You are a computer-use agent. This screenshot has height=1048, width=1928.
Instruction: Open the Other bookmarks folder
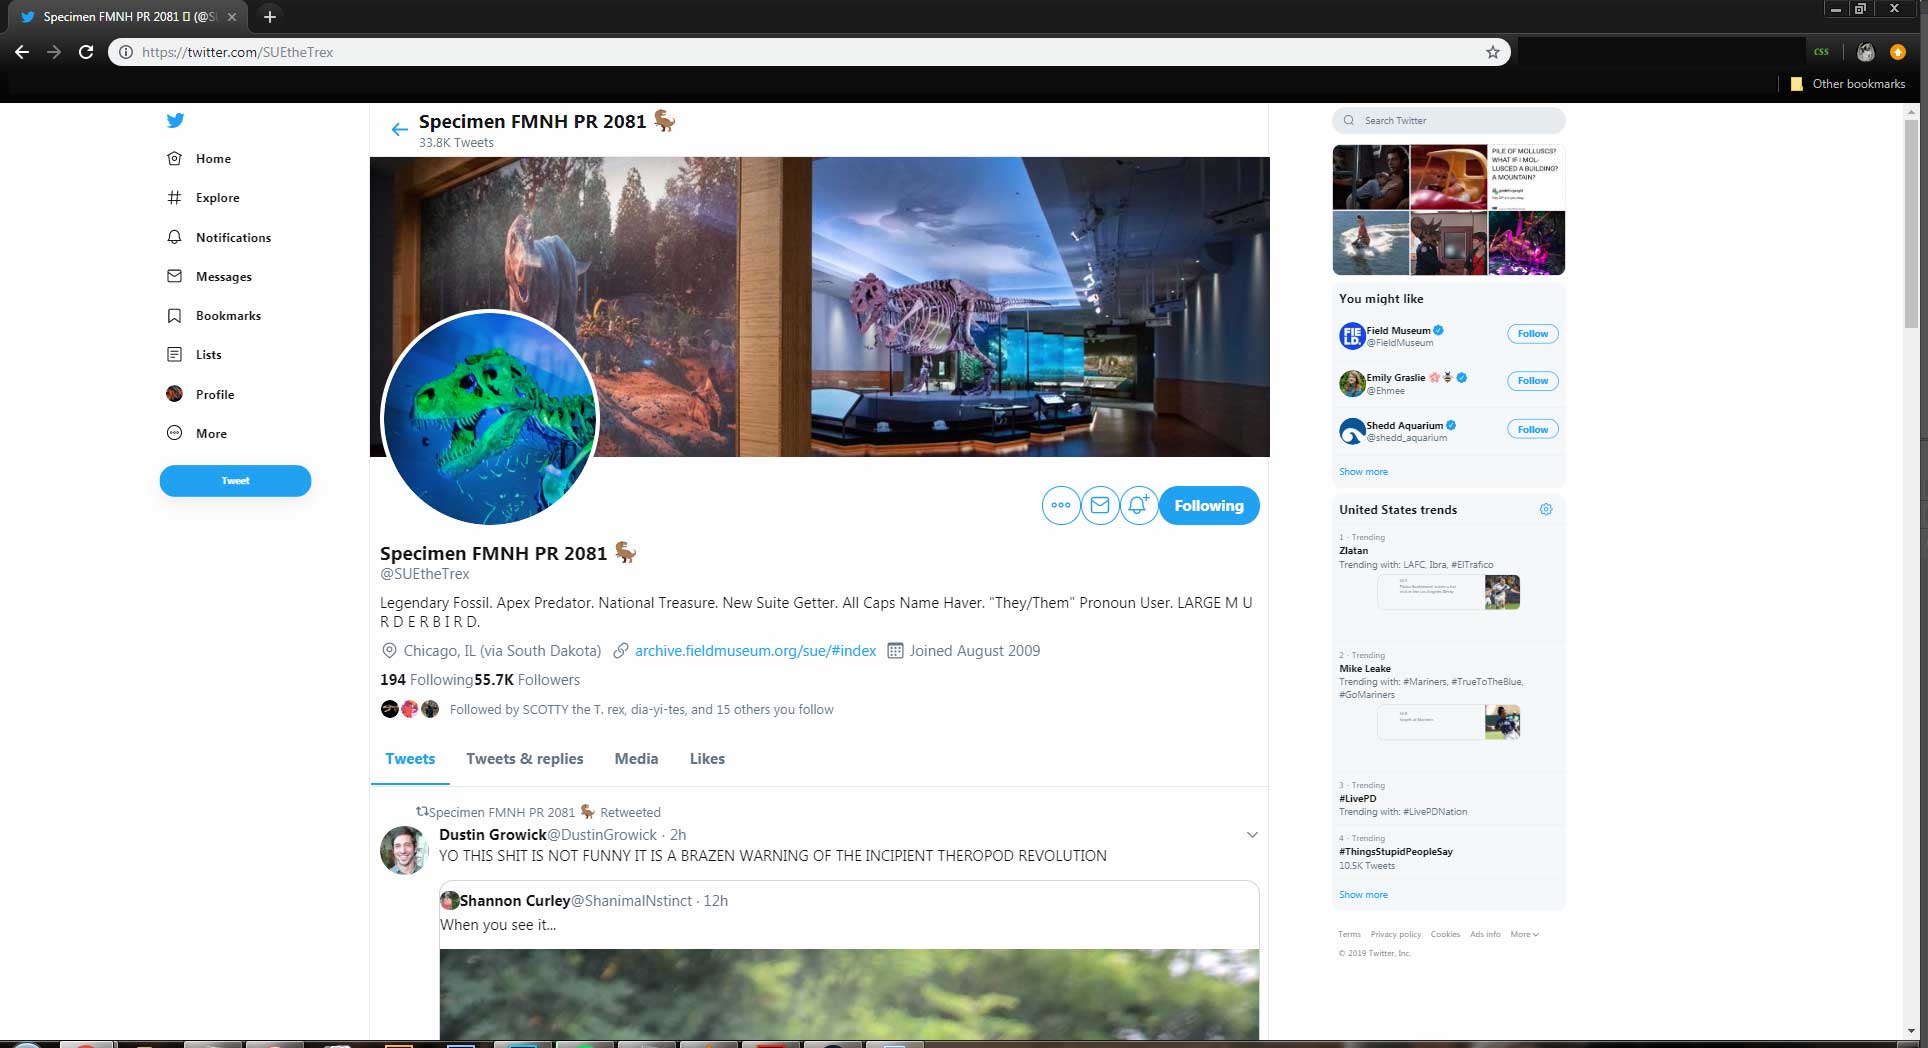pos(1847,84)
